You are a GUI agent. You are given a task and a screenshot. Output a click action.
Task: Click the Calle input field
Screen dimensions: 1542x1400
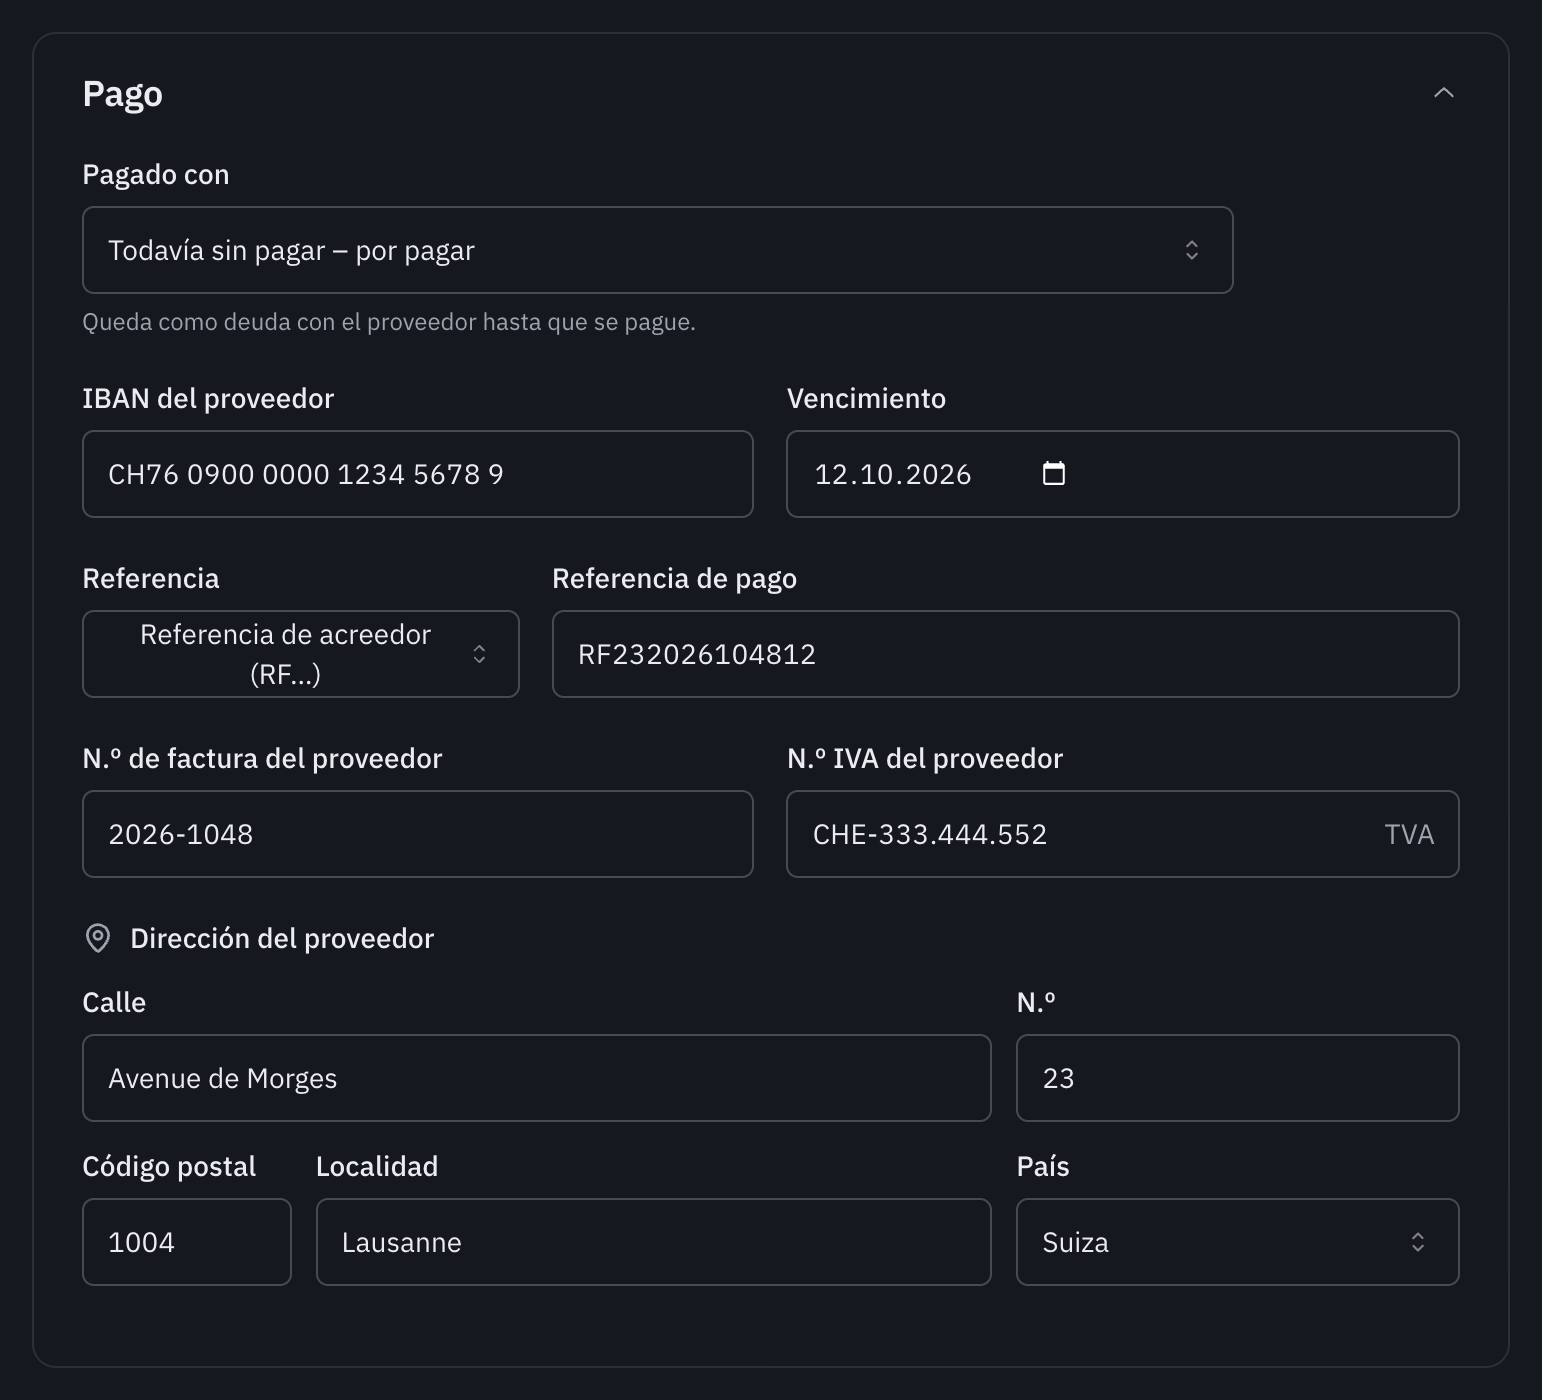537,1078
